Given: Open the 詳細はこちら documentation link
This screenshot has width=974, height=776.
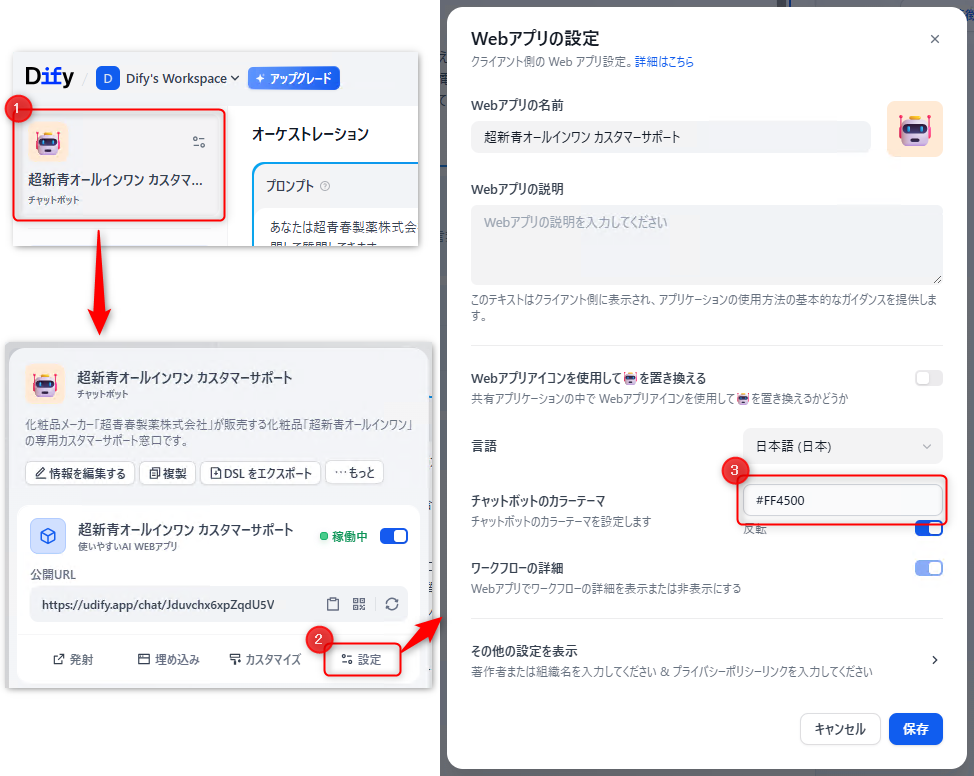Looking at the screenshot, I should click(665, 61).
